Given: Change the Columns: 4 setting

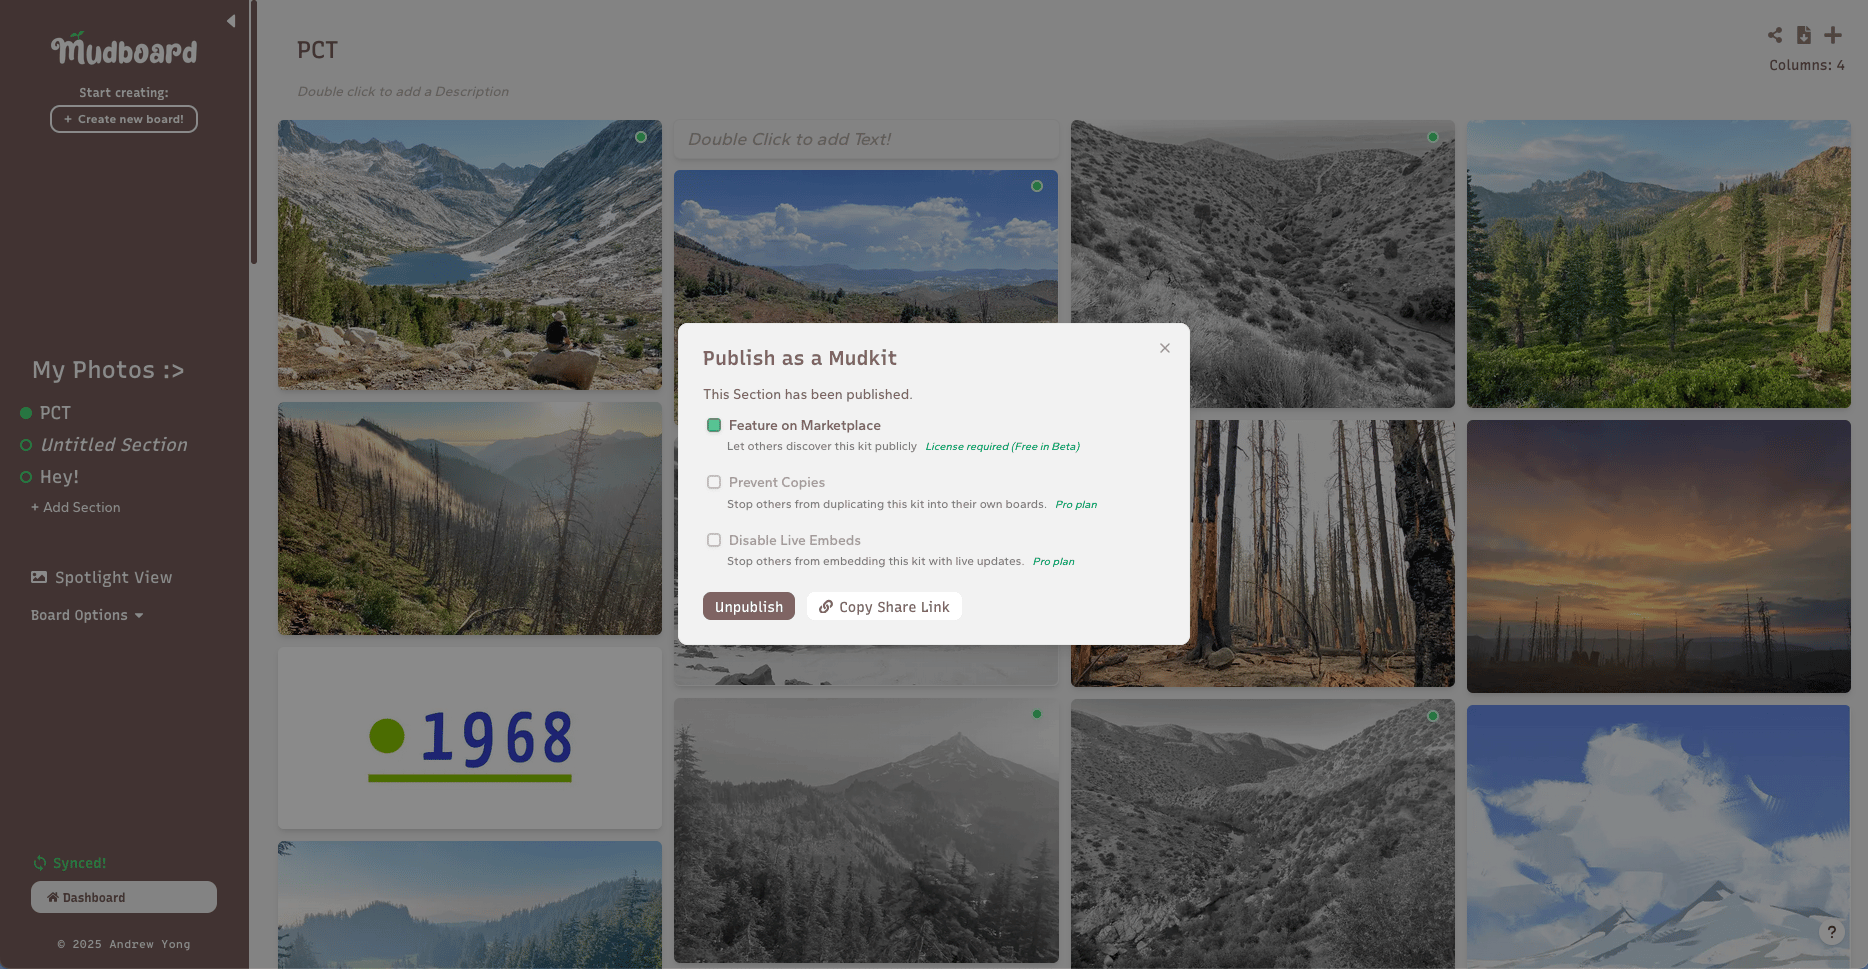Looking at the screenshot, I should pos(1807,65).
